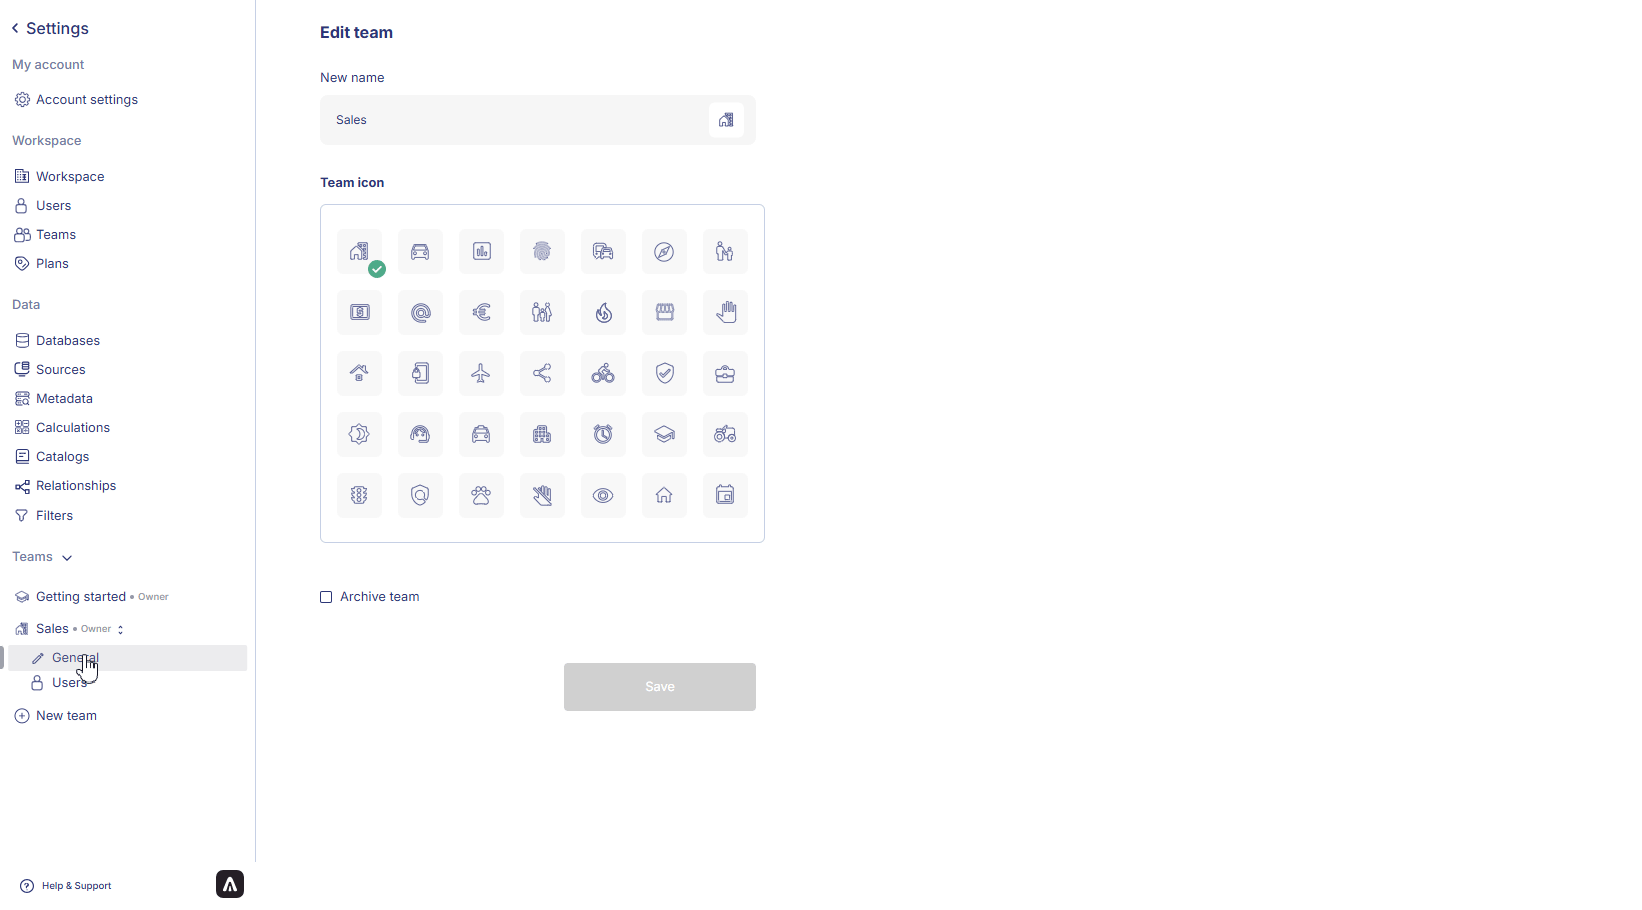Open the Databases page
This screenshot has height=910, width=1642.
(68, 341)
